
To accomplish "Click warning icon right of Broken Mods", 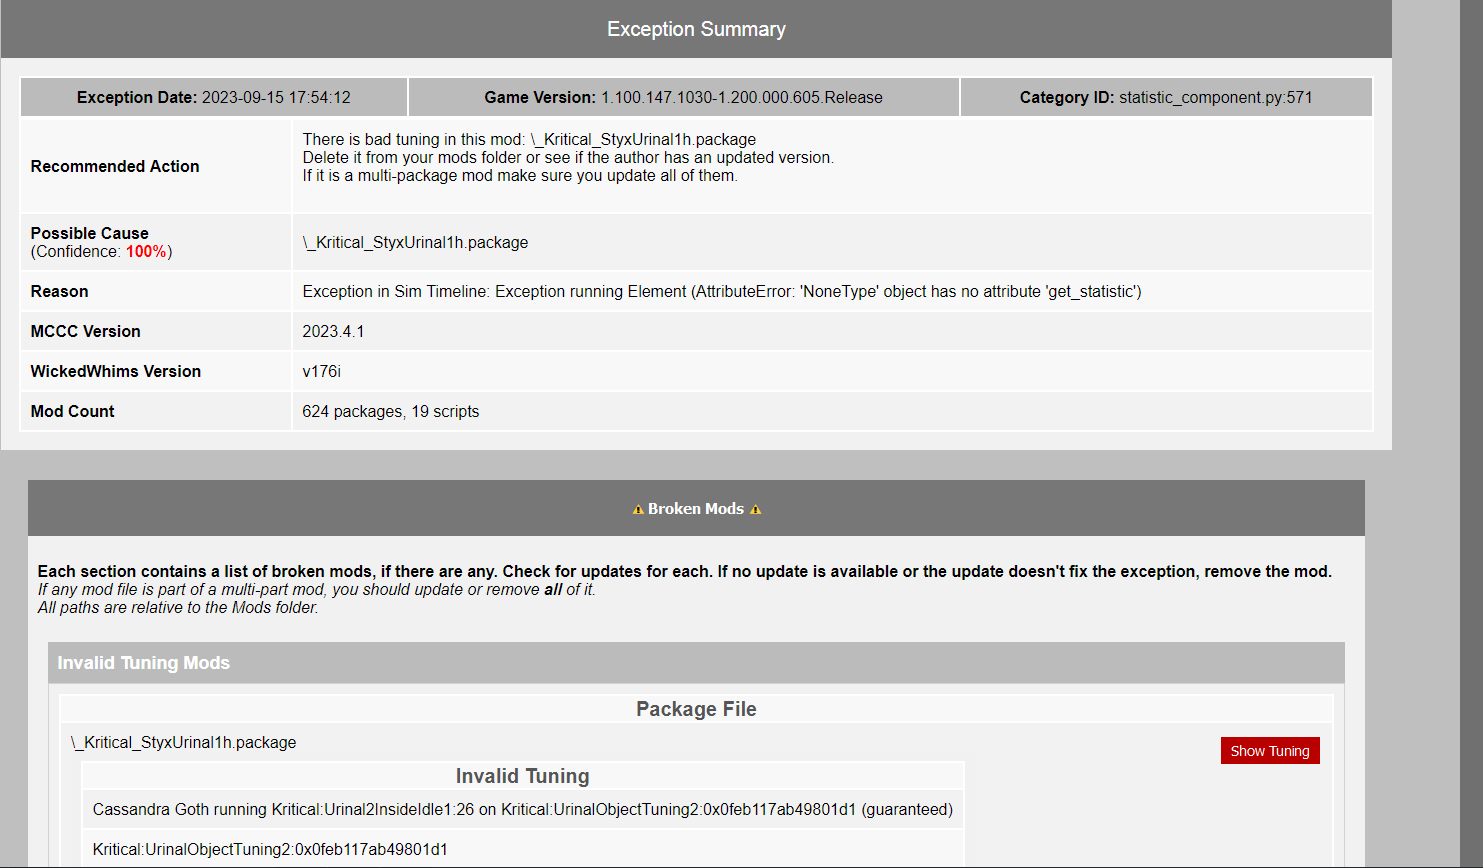I will point(756,510).
